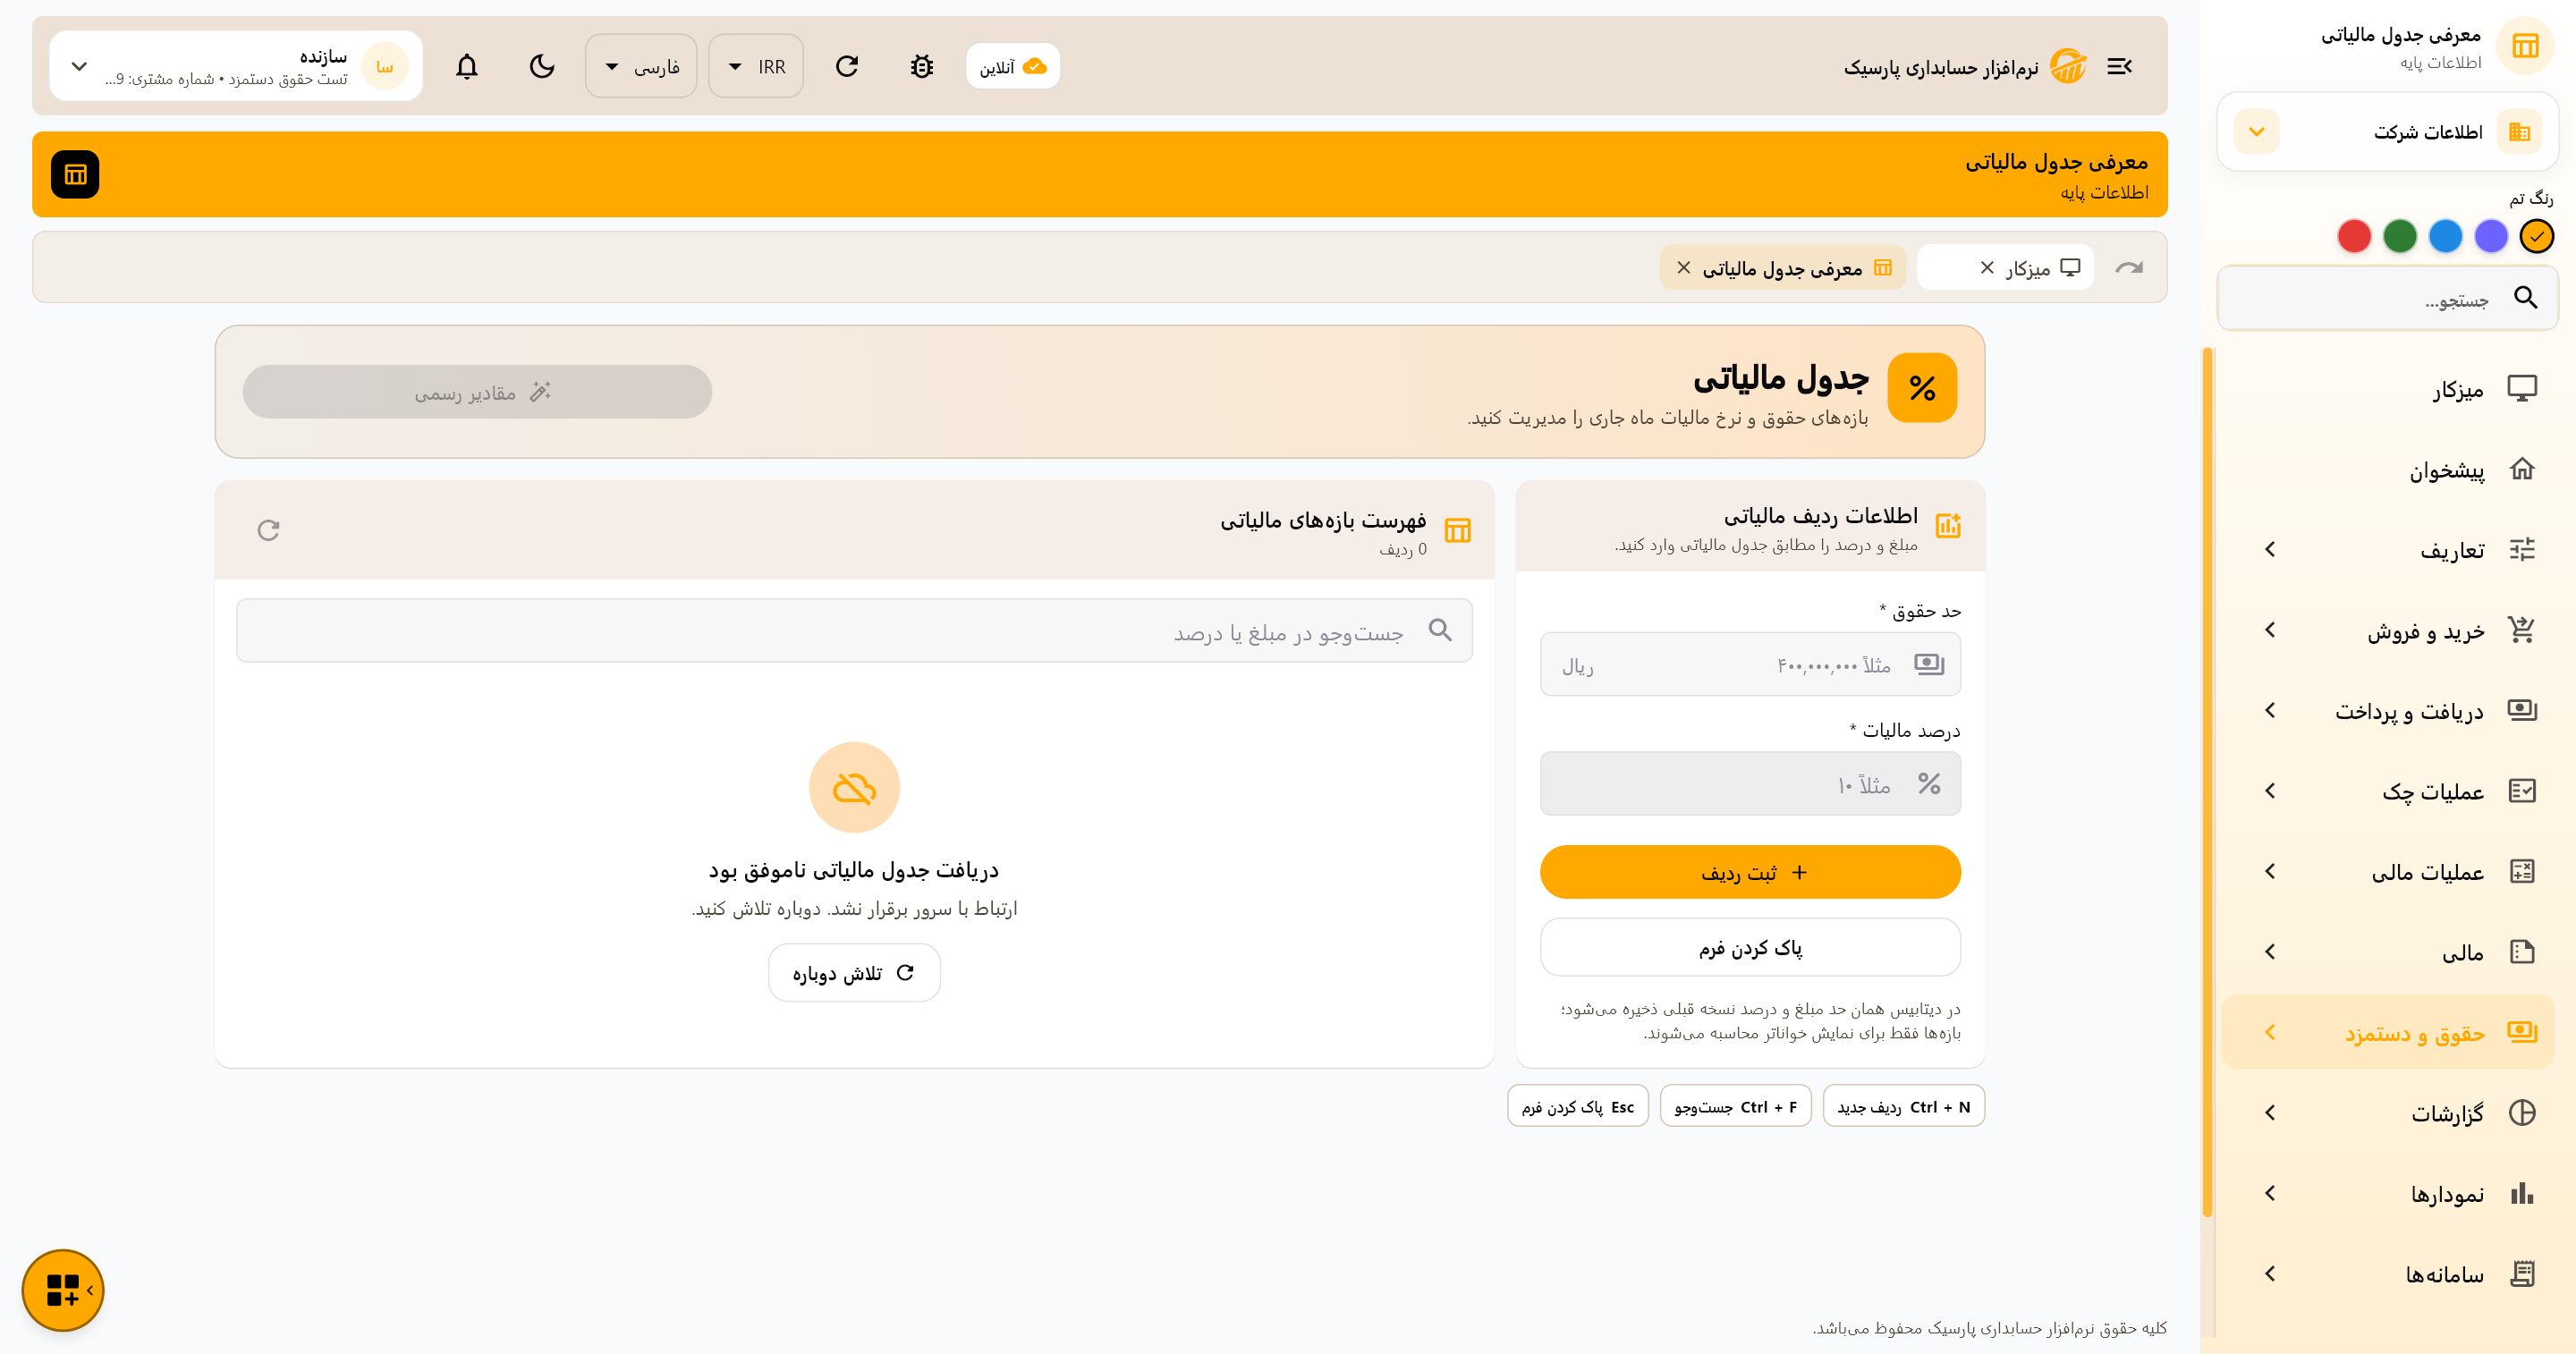The image size is (2576, 1354).
Task: Click the حد حقوق amount field
Action: [1750, 665]
